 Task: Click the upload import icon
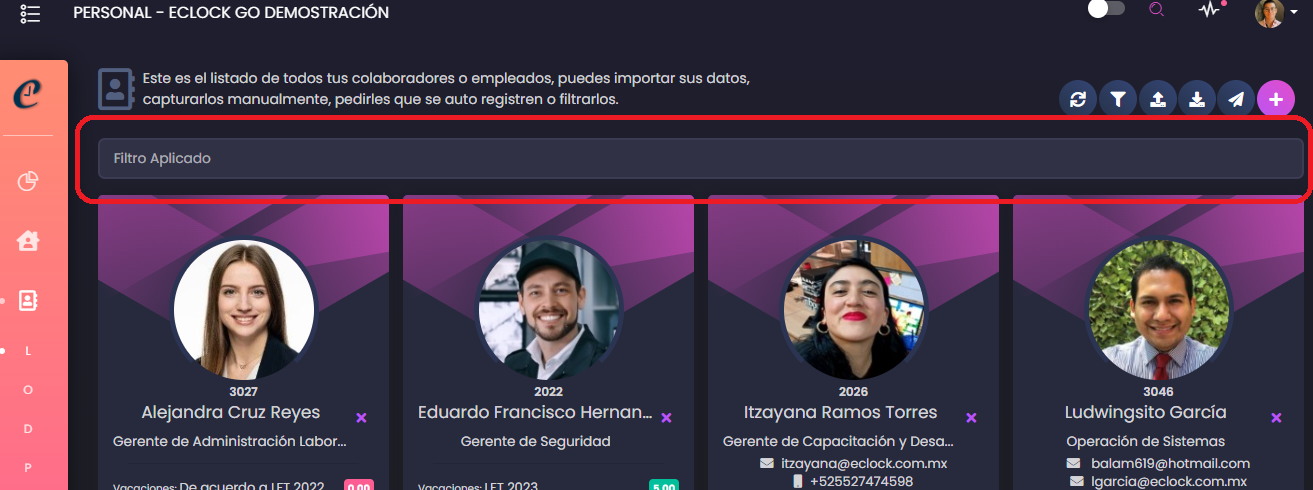tap(1157, 99)
